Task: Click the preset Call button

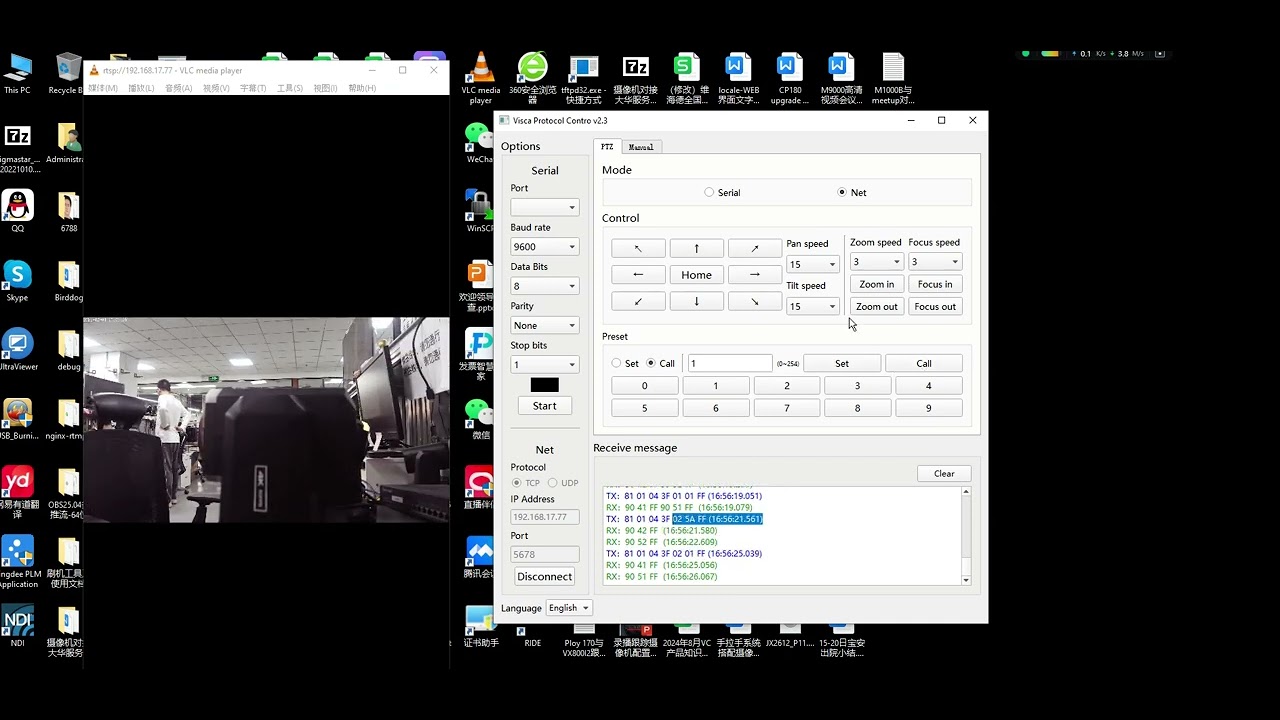Action: [923, 363]
